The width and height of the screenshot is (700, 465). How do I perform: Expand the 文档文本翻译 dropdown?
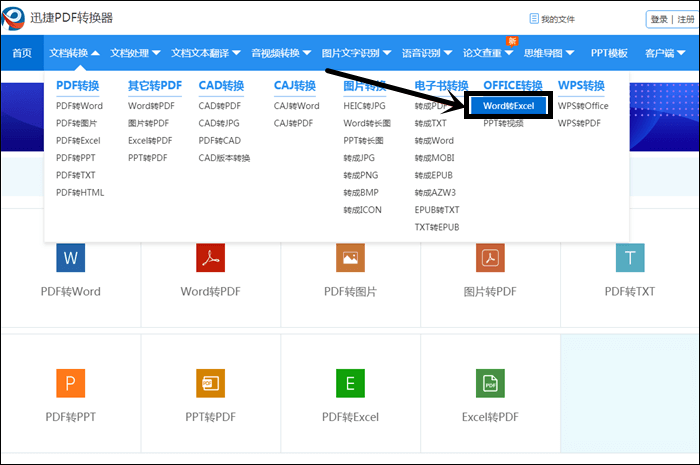tap(206, 53)
